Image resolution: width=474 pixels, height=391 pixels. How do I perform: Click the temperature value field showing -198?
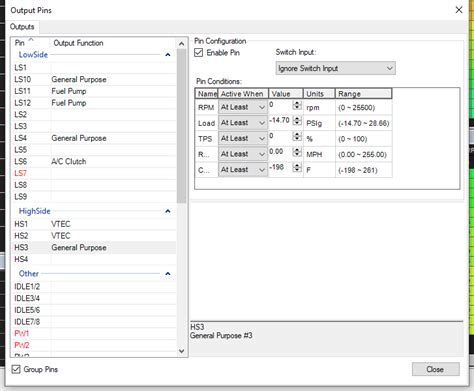pos(281,168)
